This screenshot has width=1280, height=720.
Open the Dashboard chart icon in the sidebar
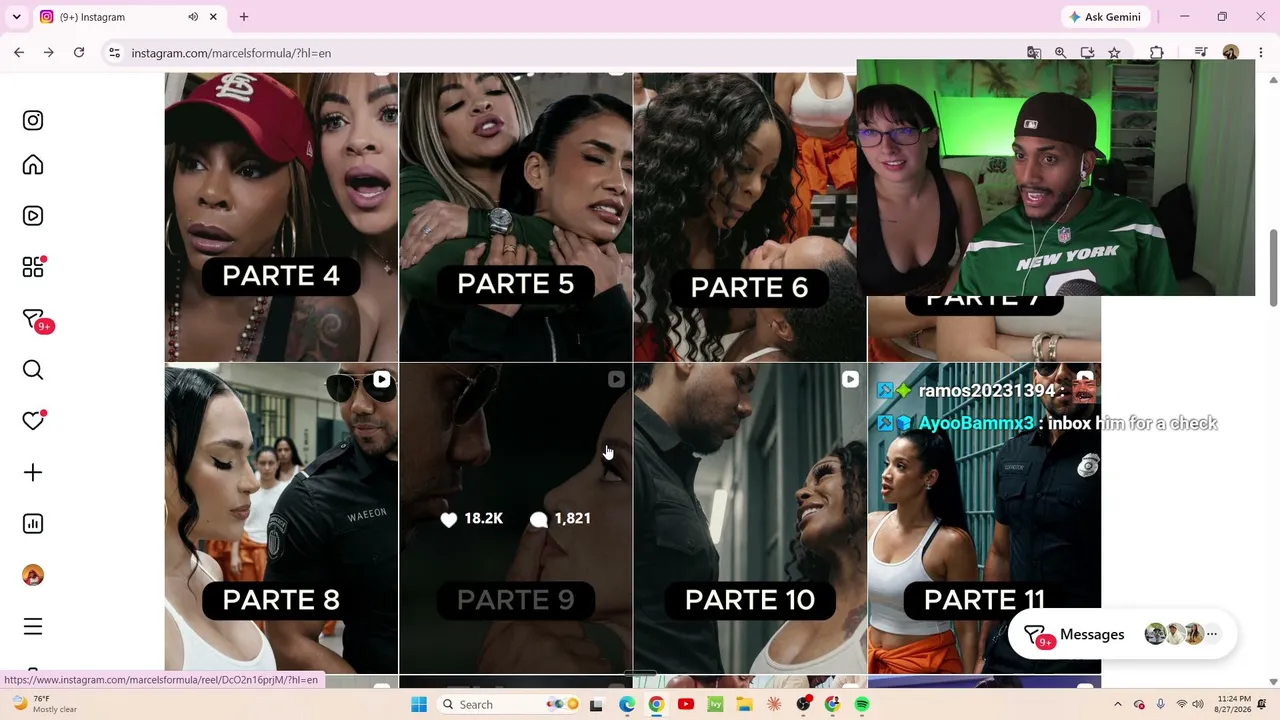[33, 524]
